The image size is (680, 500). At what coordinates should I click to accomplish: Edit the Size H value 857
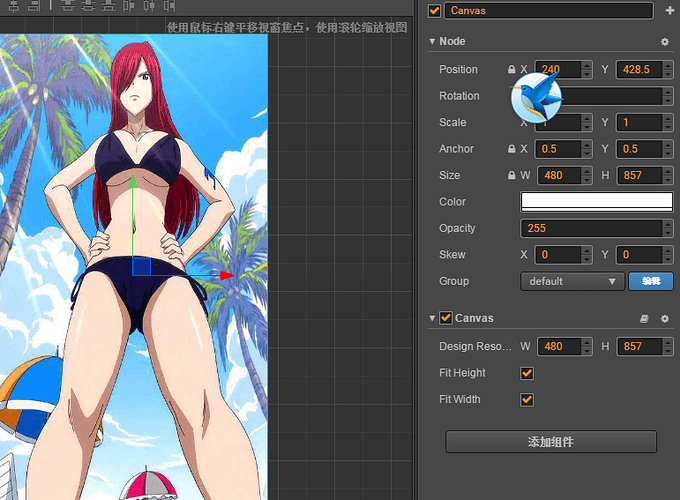point(639,175)
